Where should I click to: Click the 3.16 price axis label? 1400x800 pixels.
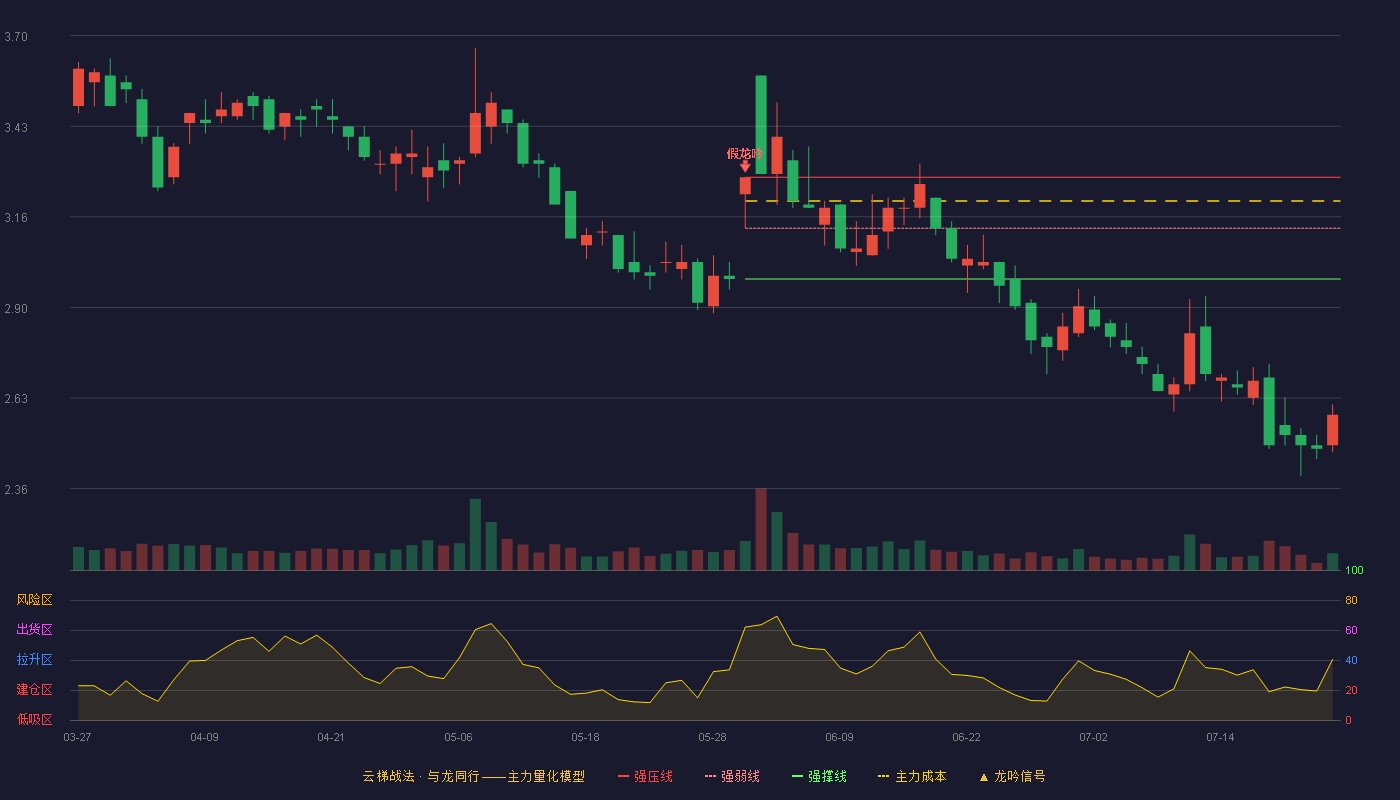pos(16,218)
